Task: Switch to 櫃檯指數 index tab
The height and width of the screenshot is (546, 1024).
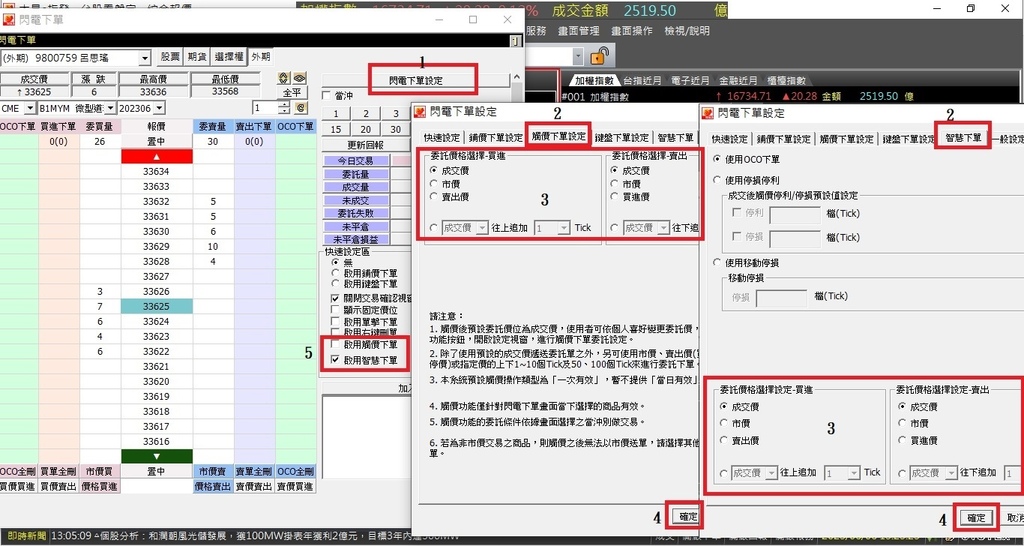Action: click(x=787, y=81)
